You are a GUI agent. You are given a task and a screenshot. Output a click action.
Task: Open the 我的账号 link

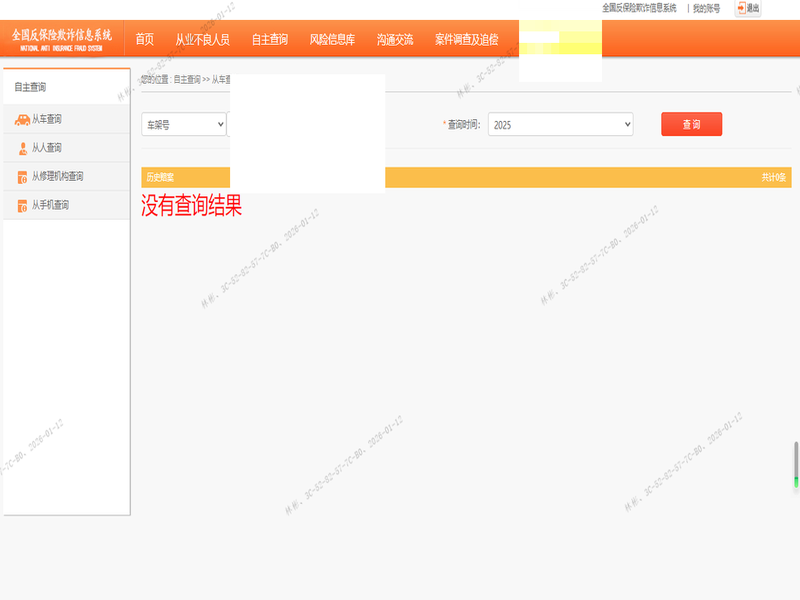(x=706, y=8)
